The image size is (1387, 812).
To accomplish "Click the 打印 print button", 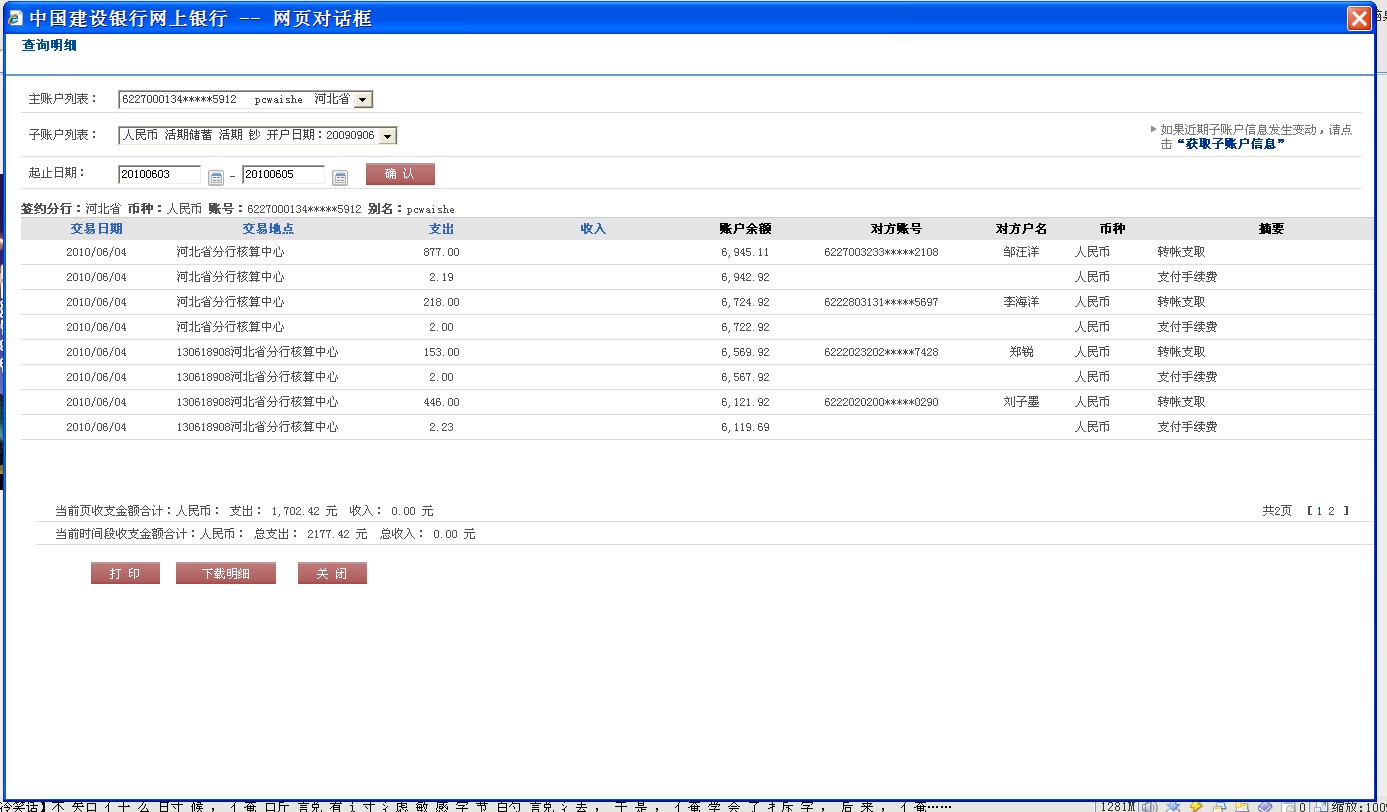I will [x=125, y=574].
